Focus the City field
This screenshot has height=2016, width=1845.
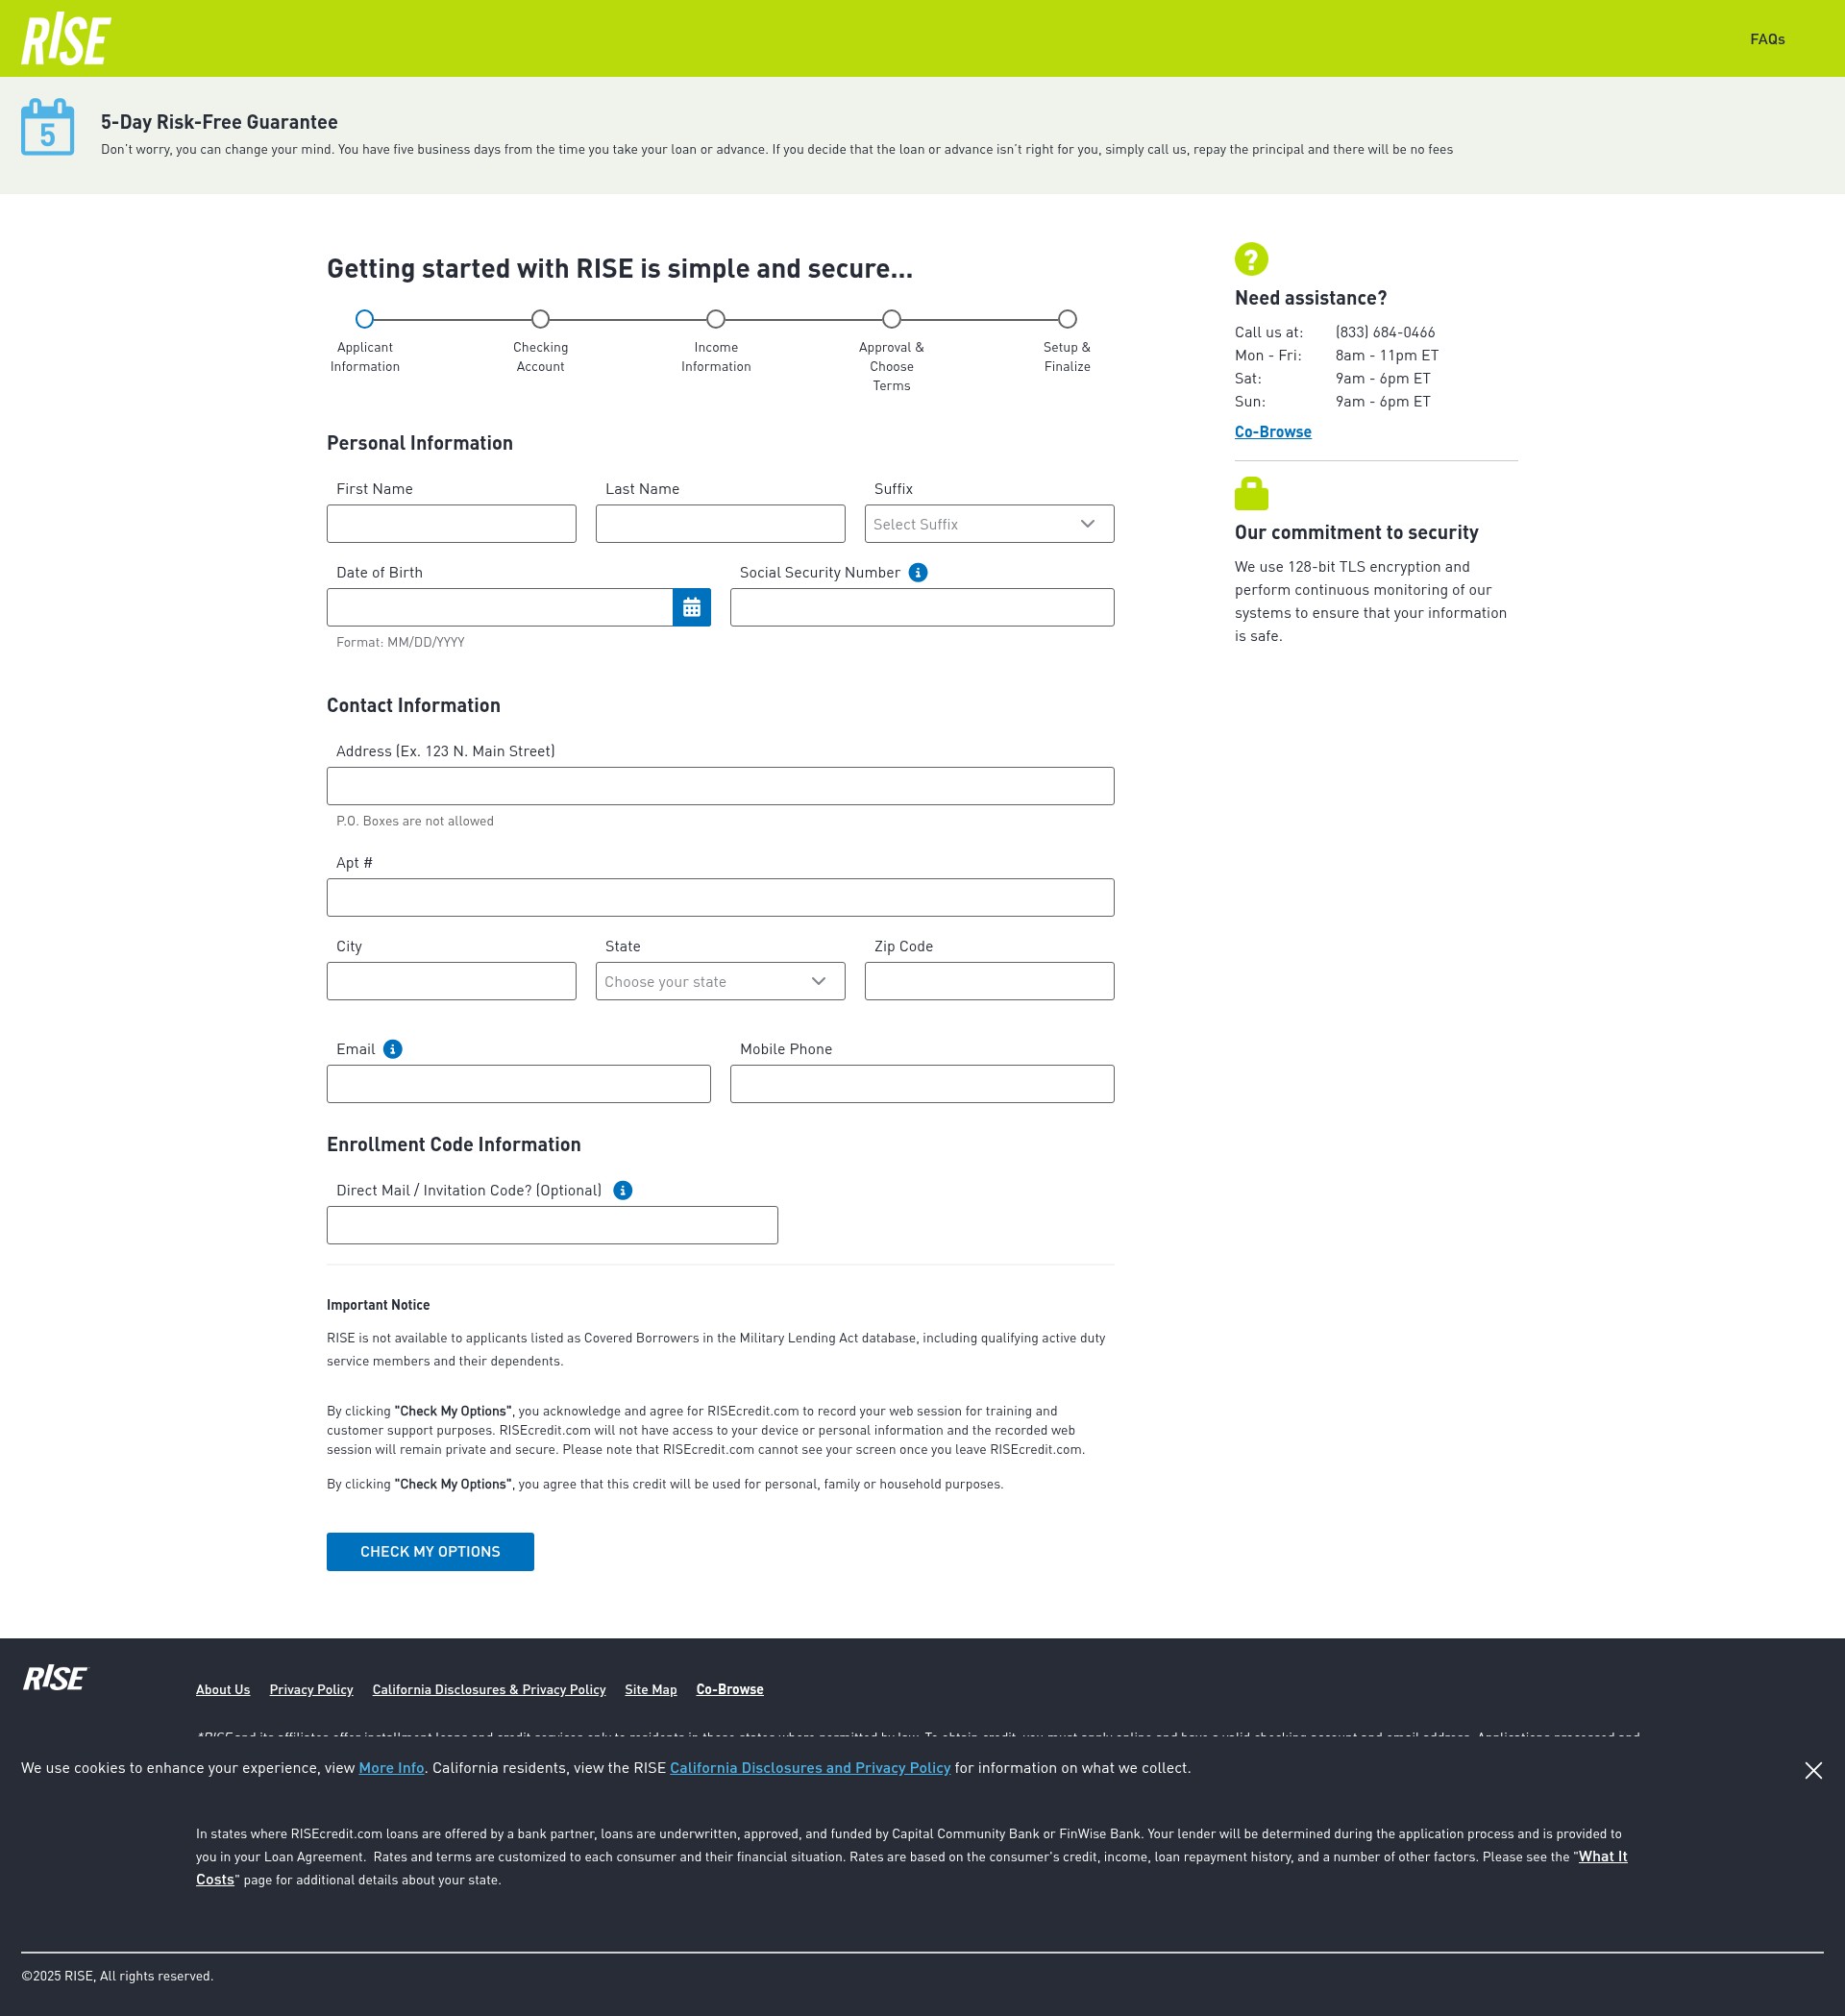pyautogui.click(x=451, y=982)
